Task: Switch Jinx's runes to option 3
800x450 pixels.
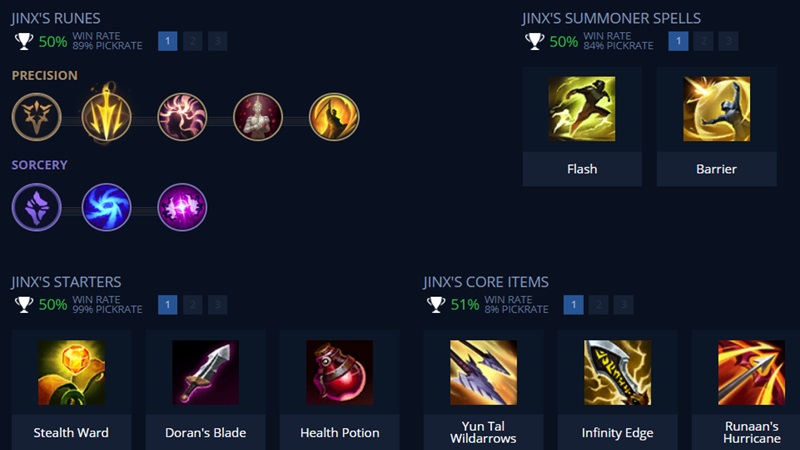Action: click(218, 41)
